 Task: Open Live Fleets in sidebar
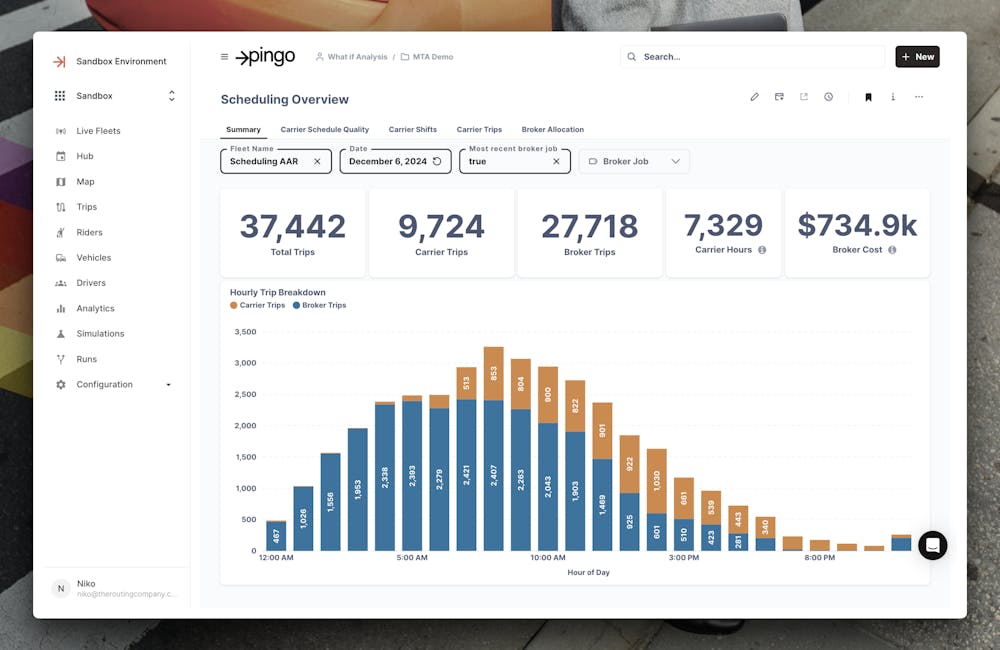[x=98, y=131]
